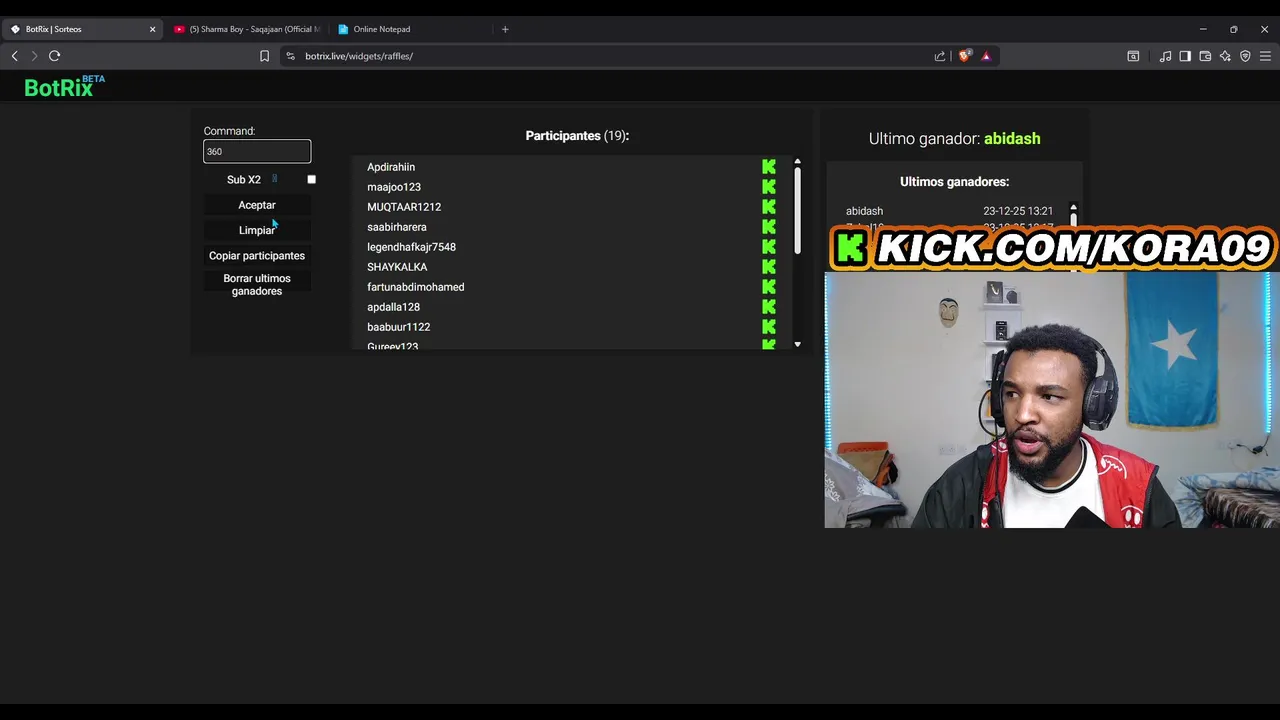Select participant apdalla128
Screen dimensions: 1280x720
(393, 307)
